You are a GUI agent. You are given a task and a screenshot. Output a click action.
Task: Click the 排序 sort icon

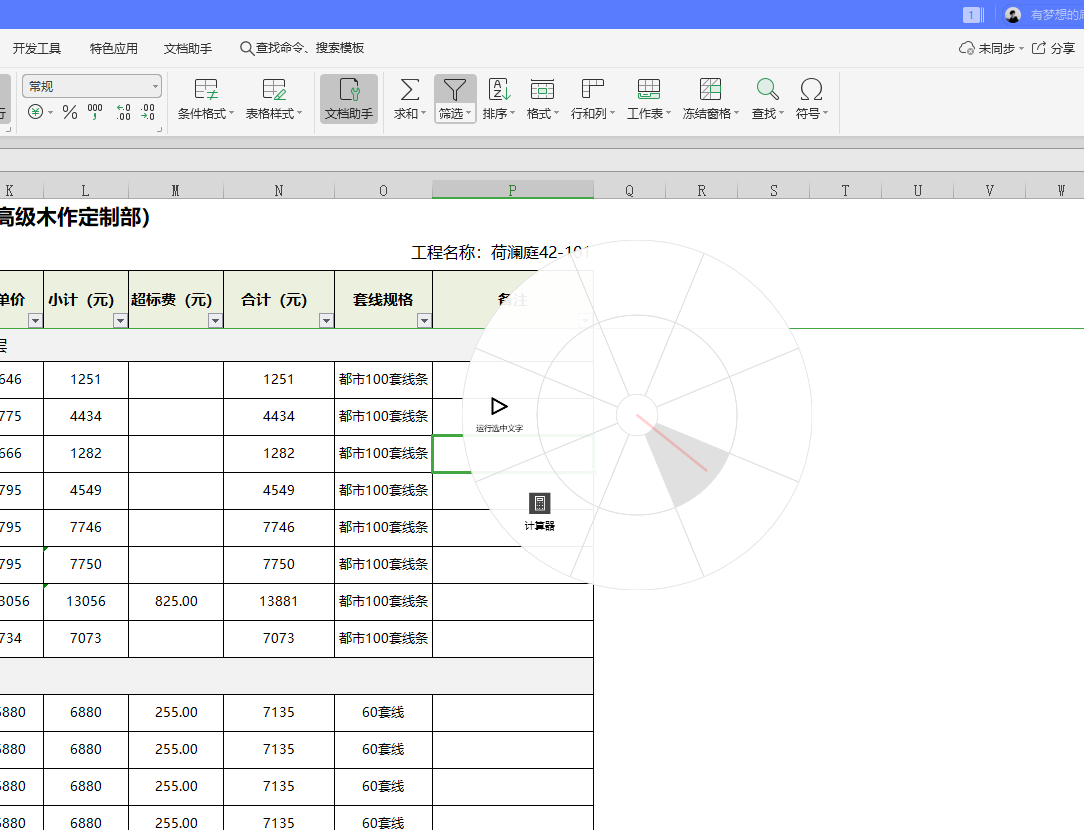pos(498,90)
